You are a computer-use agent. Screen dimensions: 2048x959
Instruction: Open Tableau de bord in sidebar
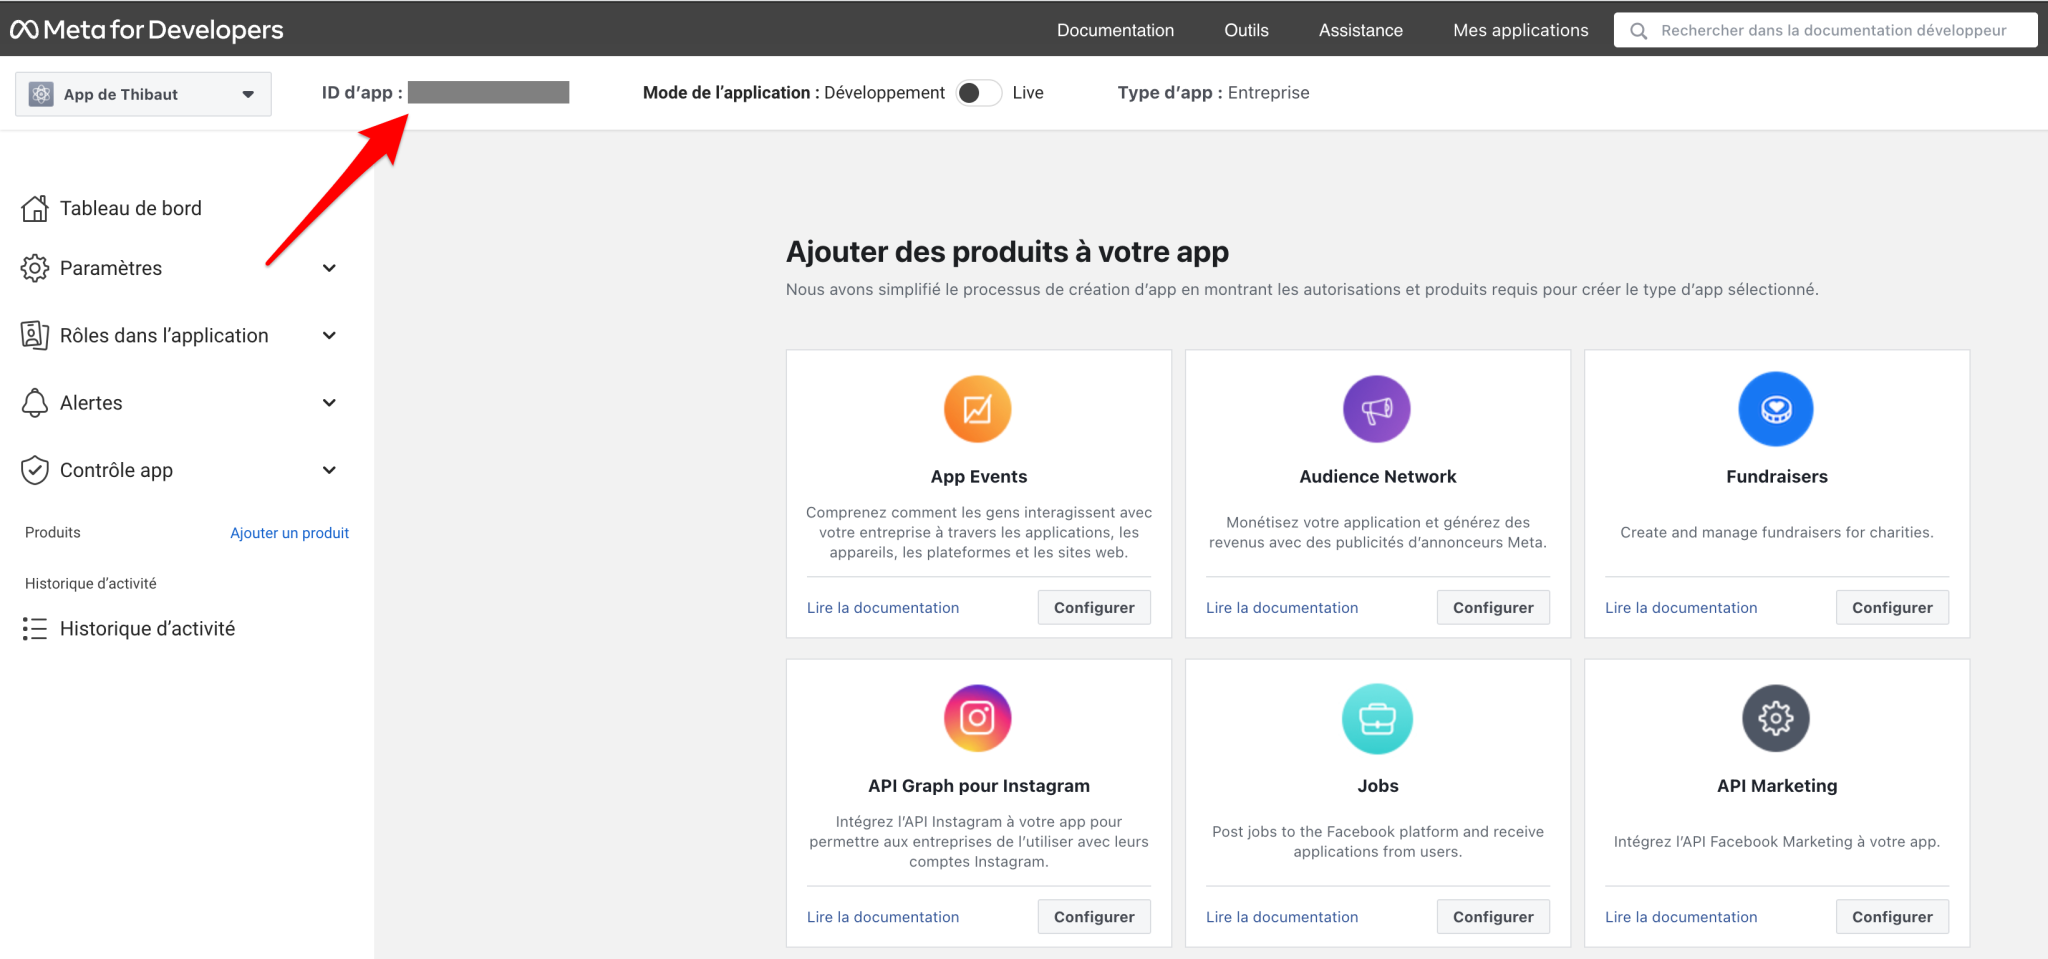point(130,208)
